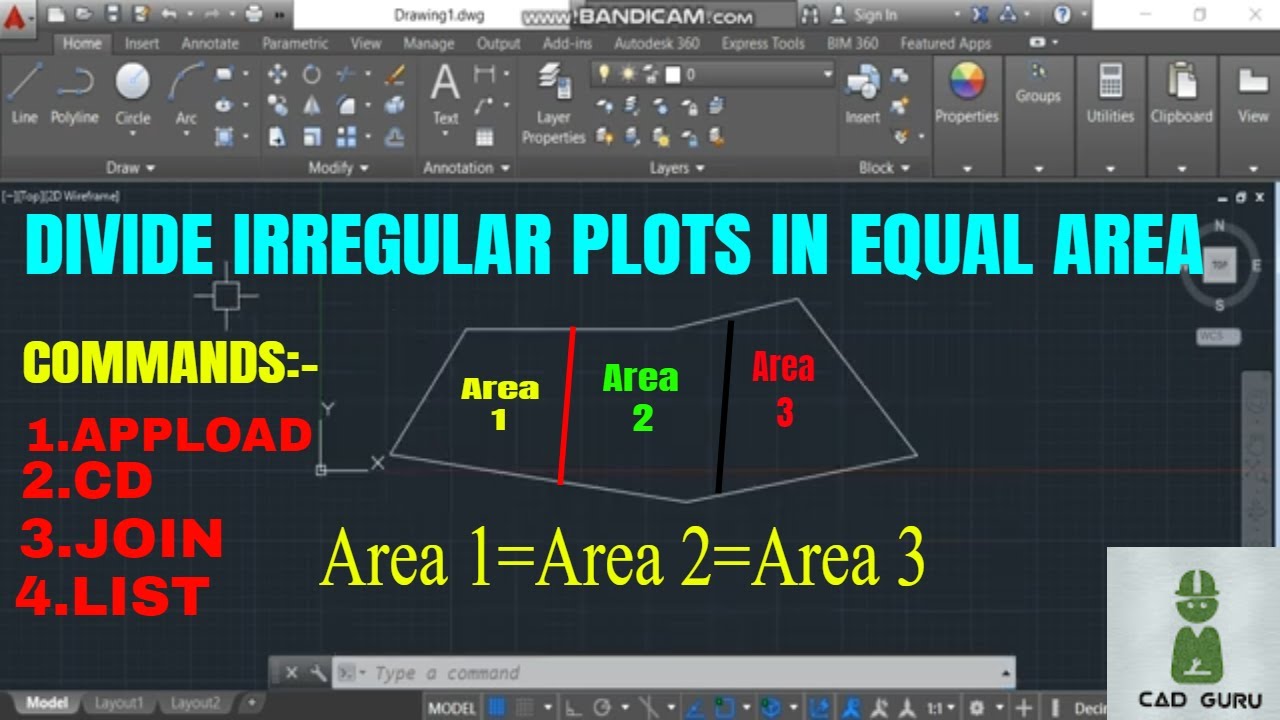This screenshot has height=720, width=1280.
Task: Open the Layout1 tab
Action: coord(118,703)
